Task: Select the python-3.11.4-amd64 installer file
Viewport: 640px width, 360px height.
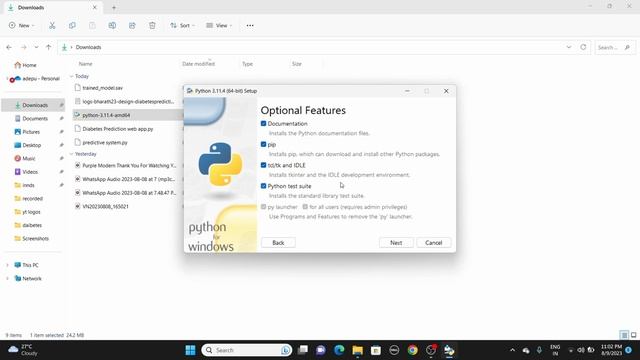Action: [x=106, y=116]
